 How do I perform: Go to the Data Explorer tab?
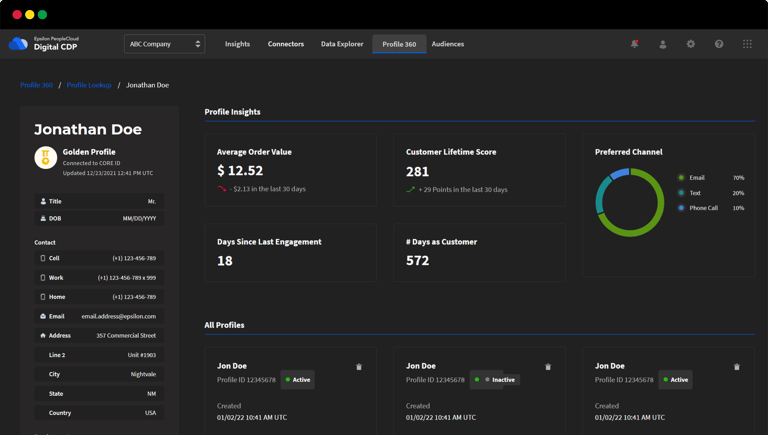(x=342, y=44)
